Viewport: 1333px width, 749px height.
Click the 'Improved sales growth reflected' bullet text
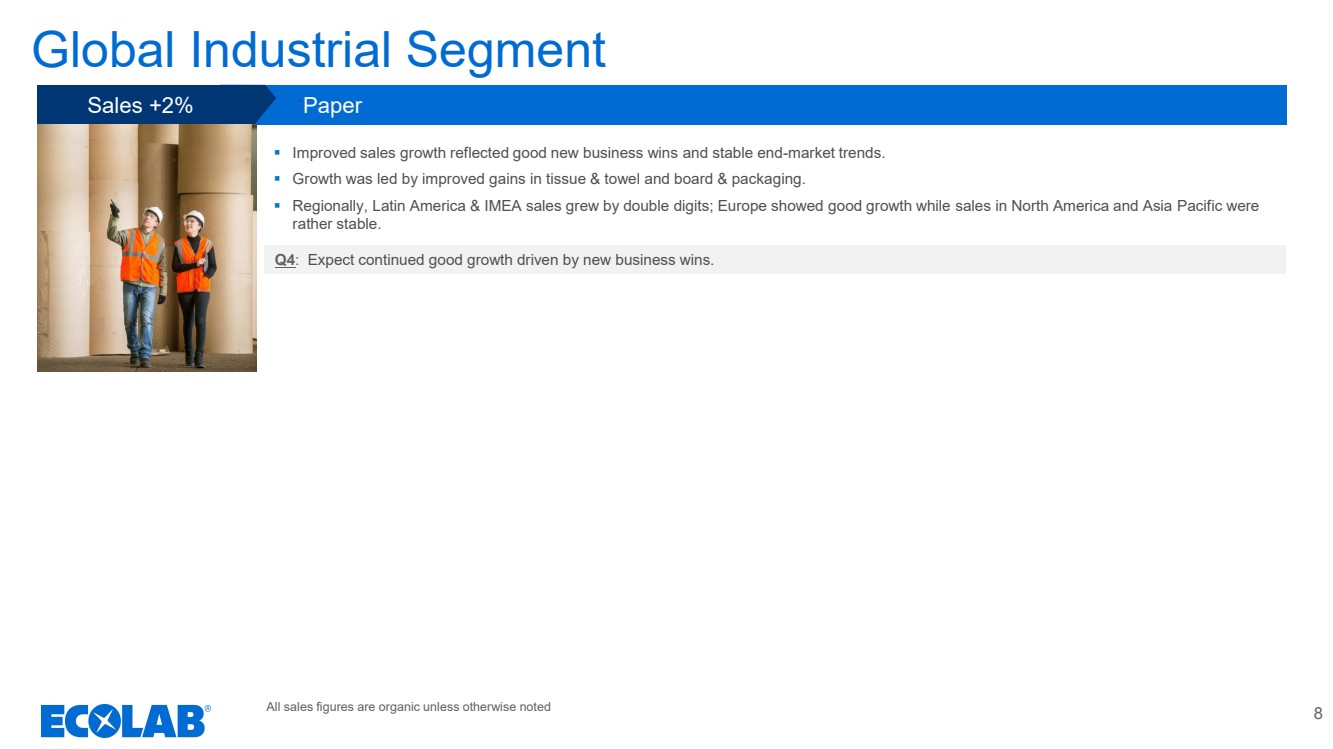point(588,153)
